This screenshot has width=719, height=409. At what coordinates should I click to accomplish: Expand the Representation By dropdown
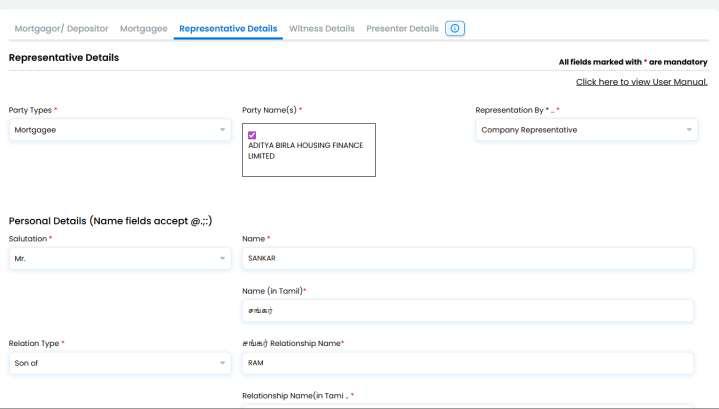[586, 130]
